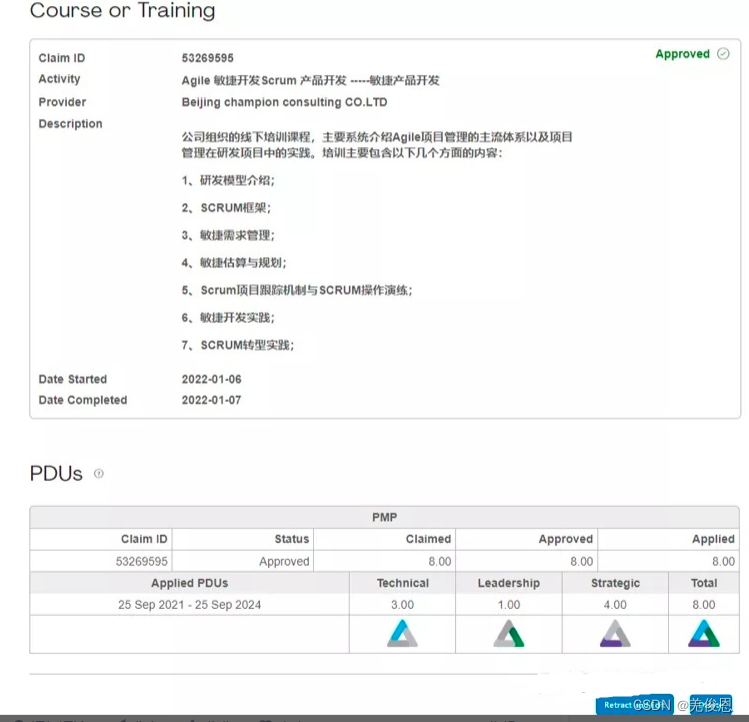The image size is (749, 722).
Task: Click the Strategic column header
Action: pos(615,583)
